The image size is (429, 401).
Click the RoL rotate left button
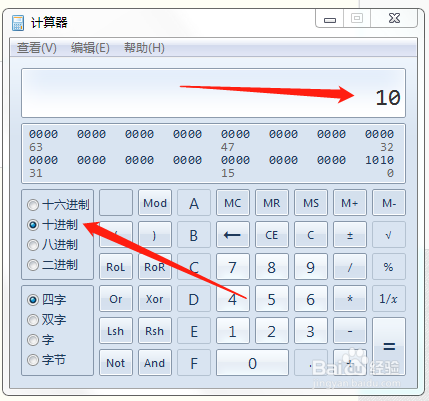tap(116, 267)
